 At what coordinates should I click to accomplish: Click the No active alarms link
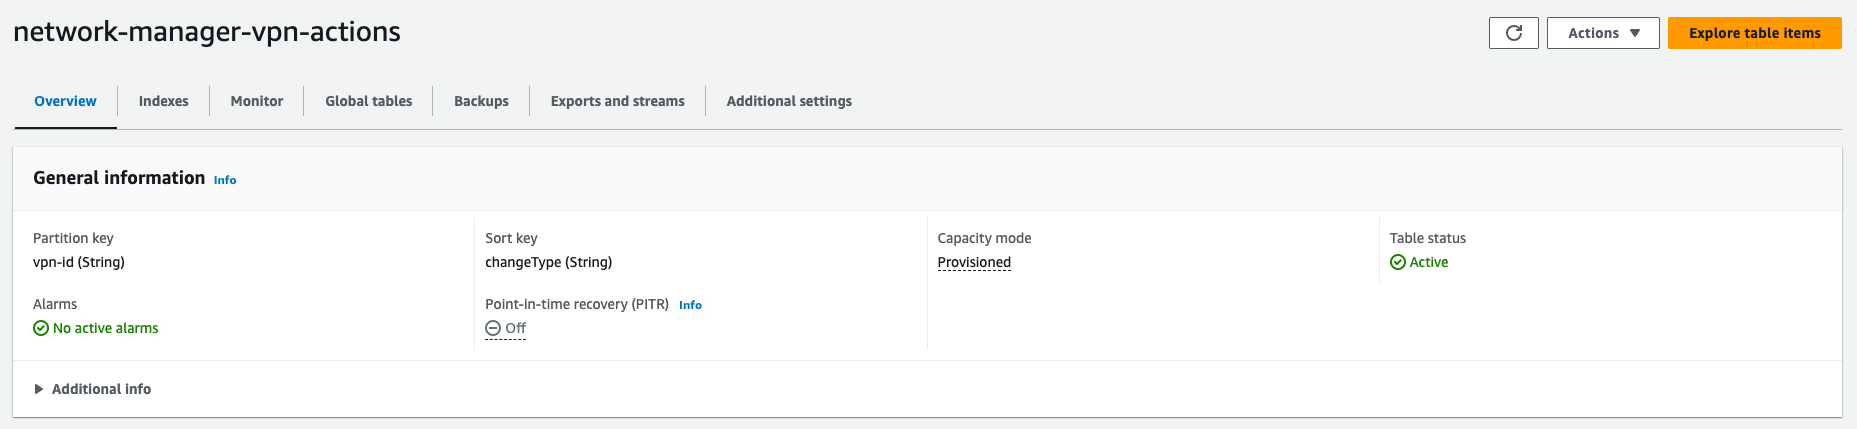click(105, 328)
